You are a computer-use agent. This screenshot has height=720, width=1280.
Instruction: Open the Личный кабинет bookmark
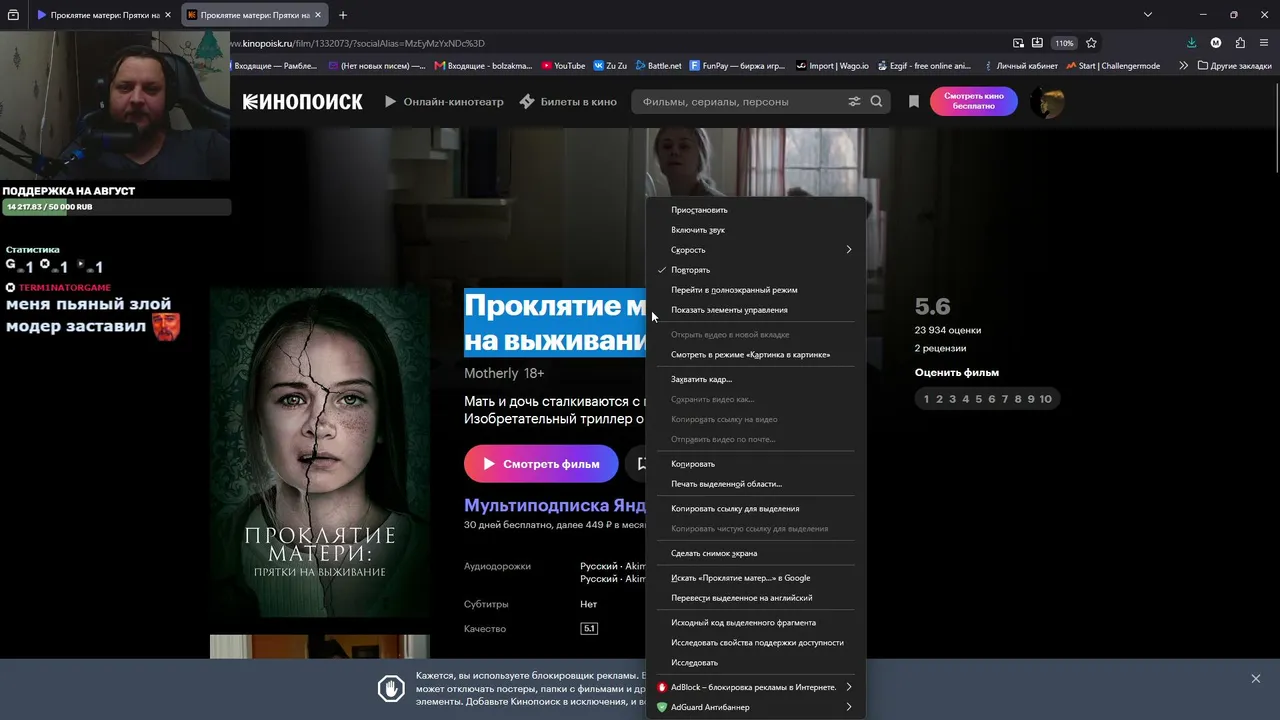coord(1020,66)
